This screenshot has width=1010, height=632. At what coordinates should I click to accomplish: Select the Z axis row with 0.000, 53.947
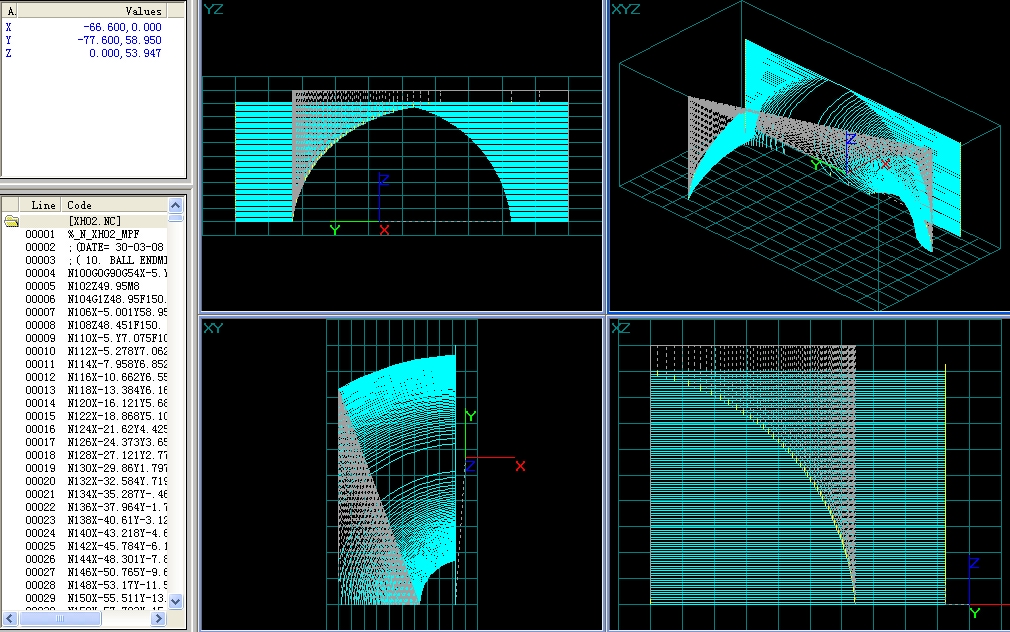click(x=84, y=53)
